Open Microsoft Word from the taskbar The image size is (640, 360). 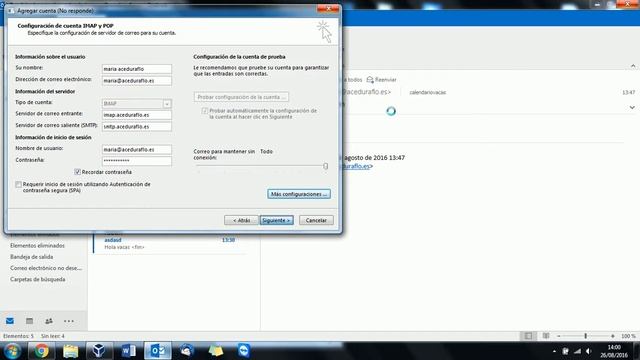click(128, 351)
